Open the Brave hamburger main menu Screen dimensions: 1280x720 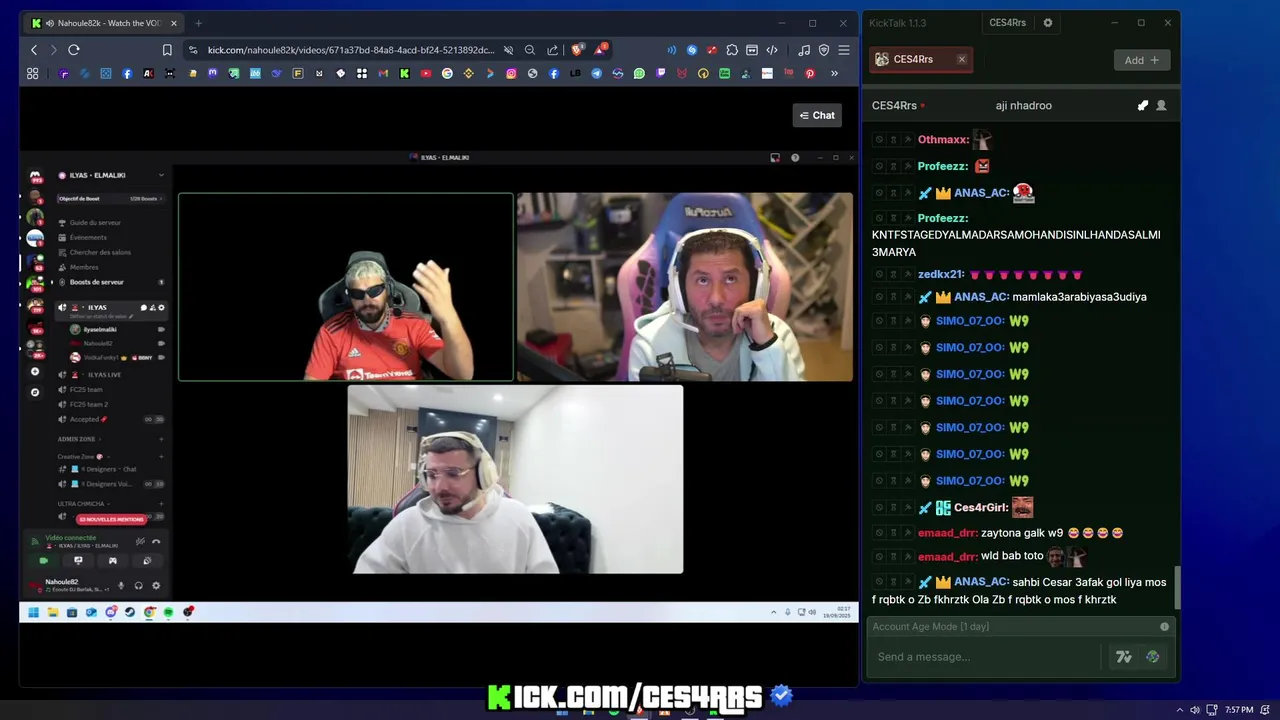pyautogui.click(x=844, y=50)
